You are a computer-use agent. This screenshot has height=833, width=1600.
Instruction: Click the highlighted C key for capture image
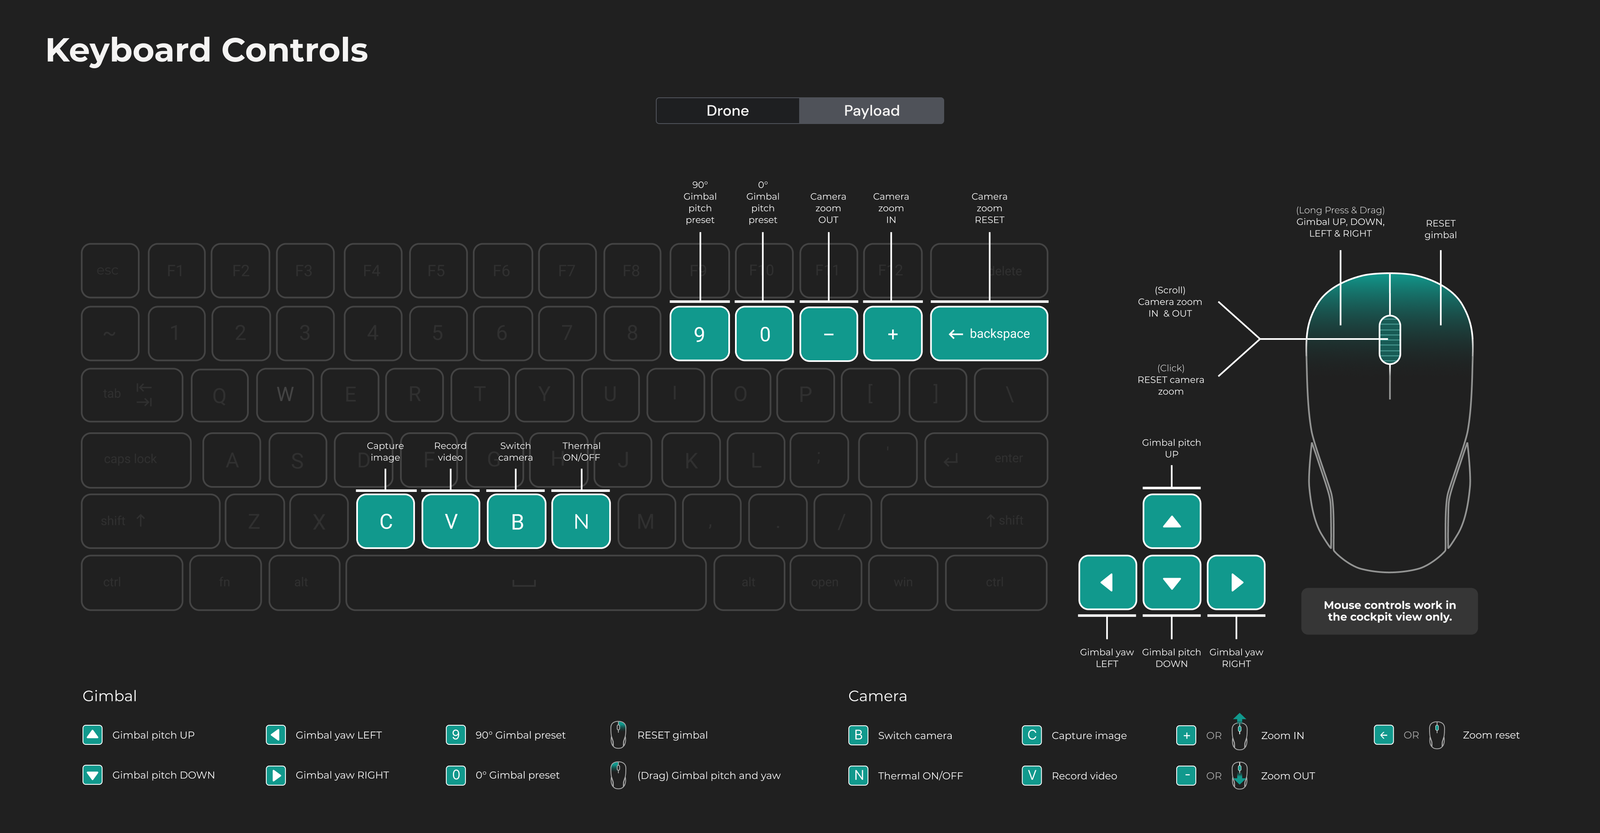click(x=386, y=522)
